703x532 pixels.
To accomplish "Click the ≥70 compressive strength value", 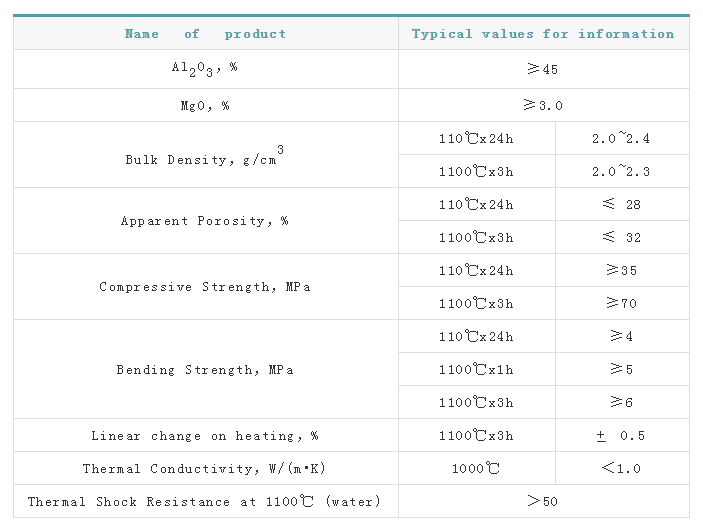I will 621,304.
